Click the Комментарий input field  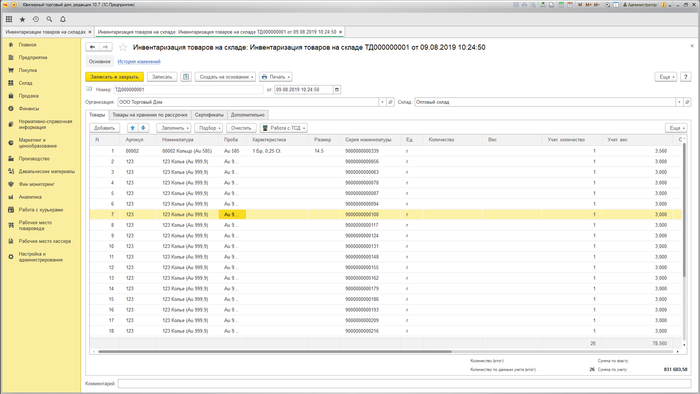(404, 383)
